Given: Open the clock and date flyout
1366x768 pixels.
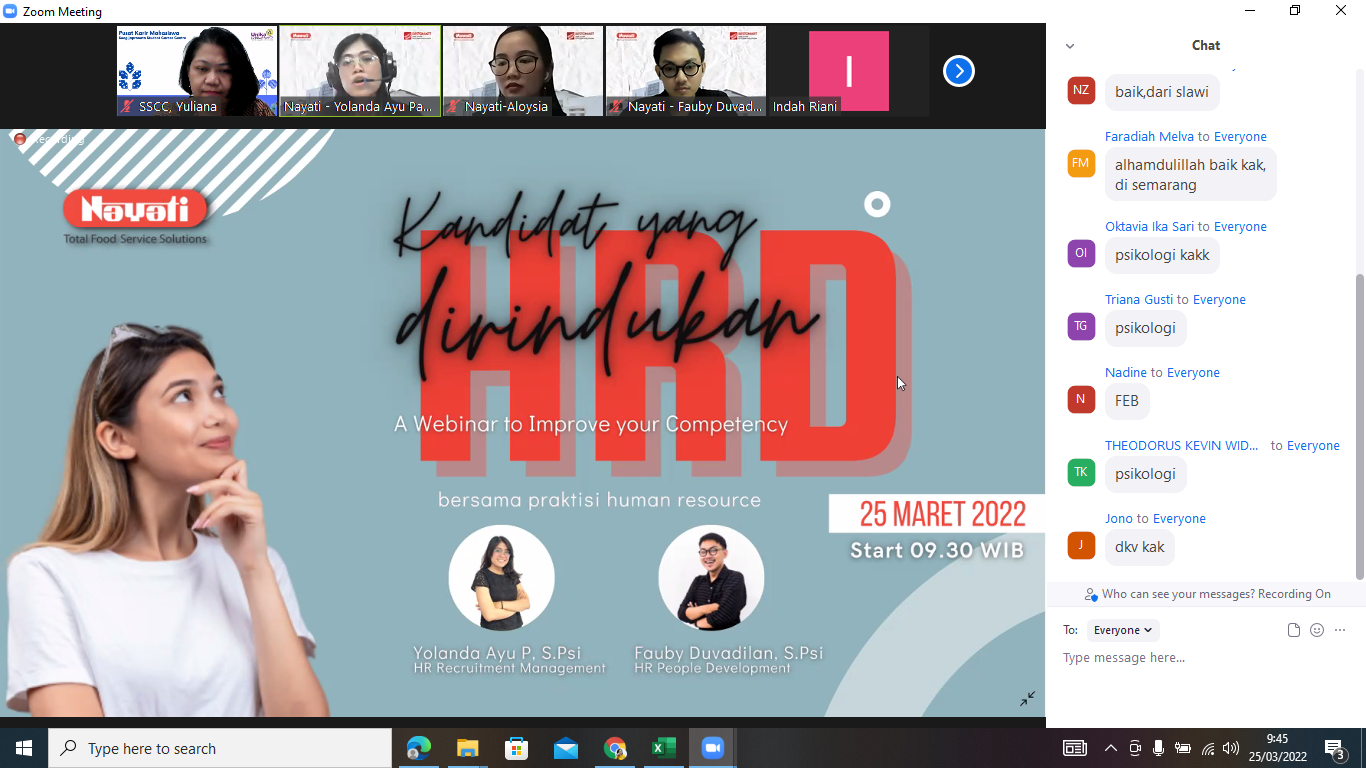Looking at the screenshot, I should (x=1277, y=748).
